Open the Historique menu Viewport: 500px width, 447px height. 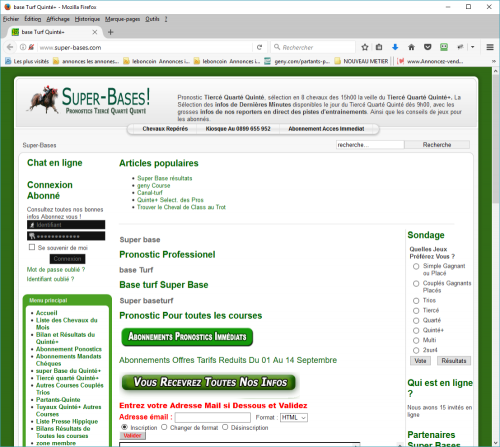[x=87, y=19]
